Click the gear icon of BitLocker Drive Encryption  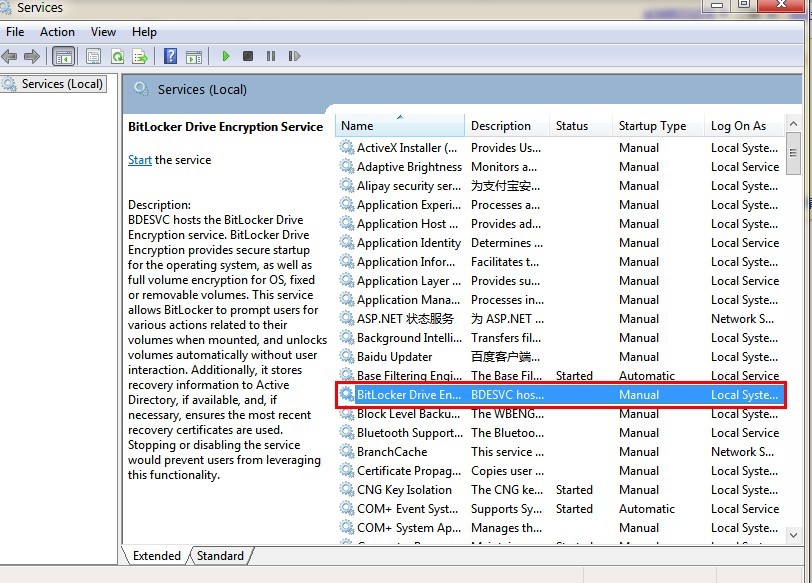click(x=346, y=395)
